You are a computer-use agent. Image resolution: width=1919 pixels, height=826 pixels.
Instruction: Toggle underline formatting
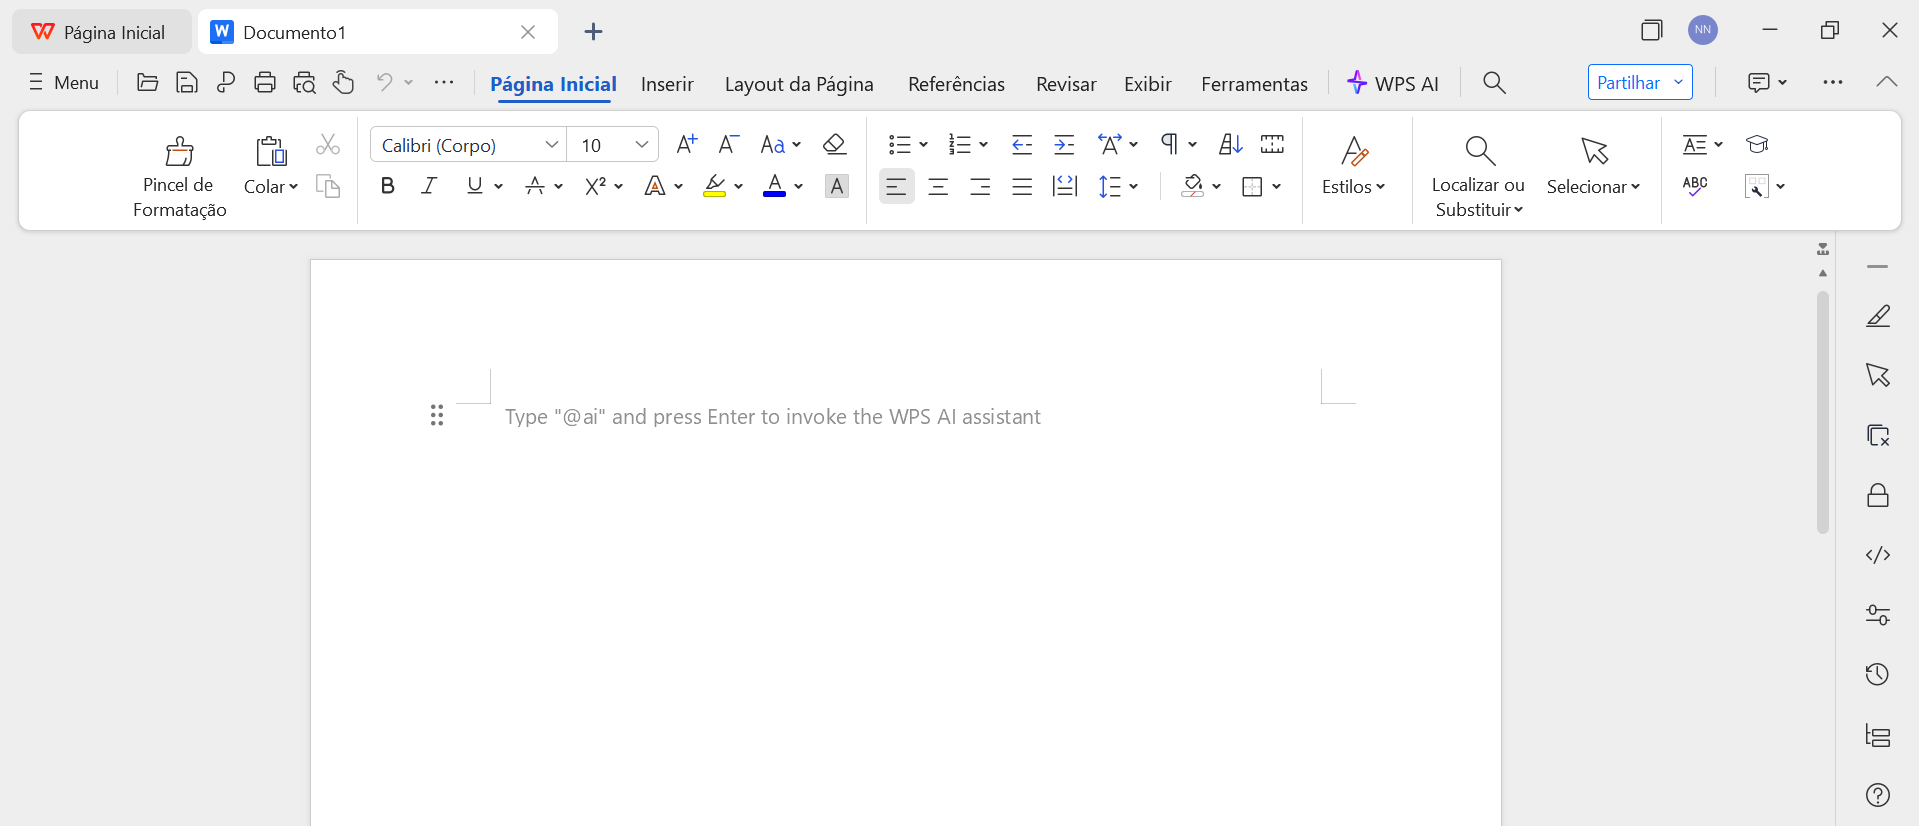[475, 186]
